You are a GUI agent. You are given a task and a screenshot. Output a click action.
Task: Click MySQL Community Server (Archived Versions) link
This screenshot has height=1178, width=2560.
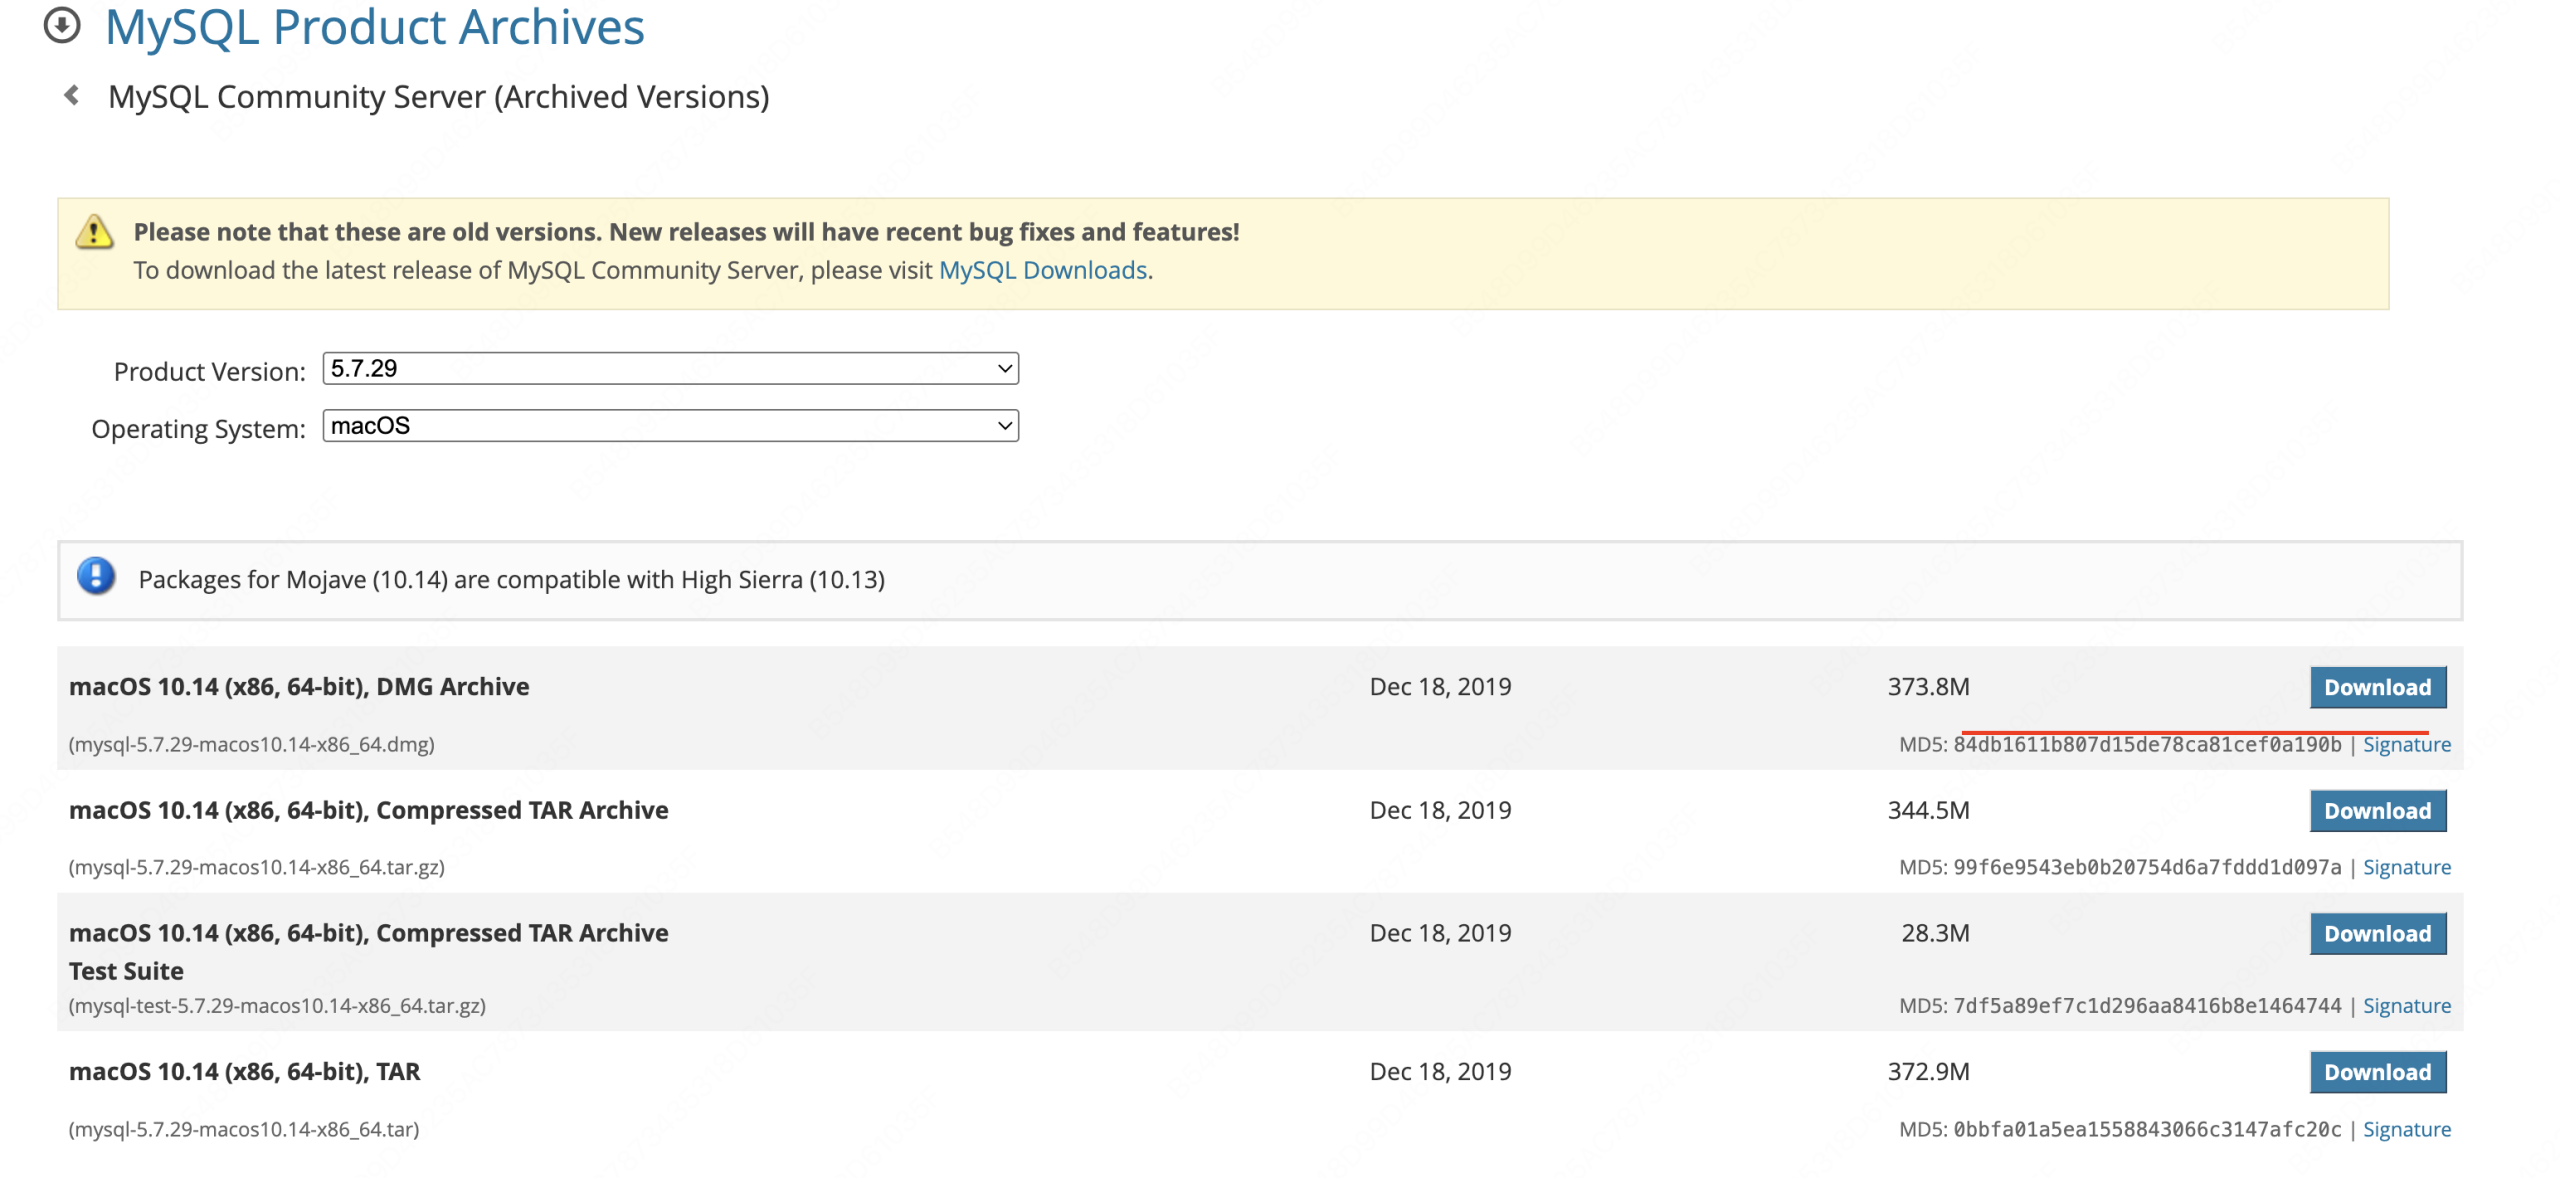438,97
